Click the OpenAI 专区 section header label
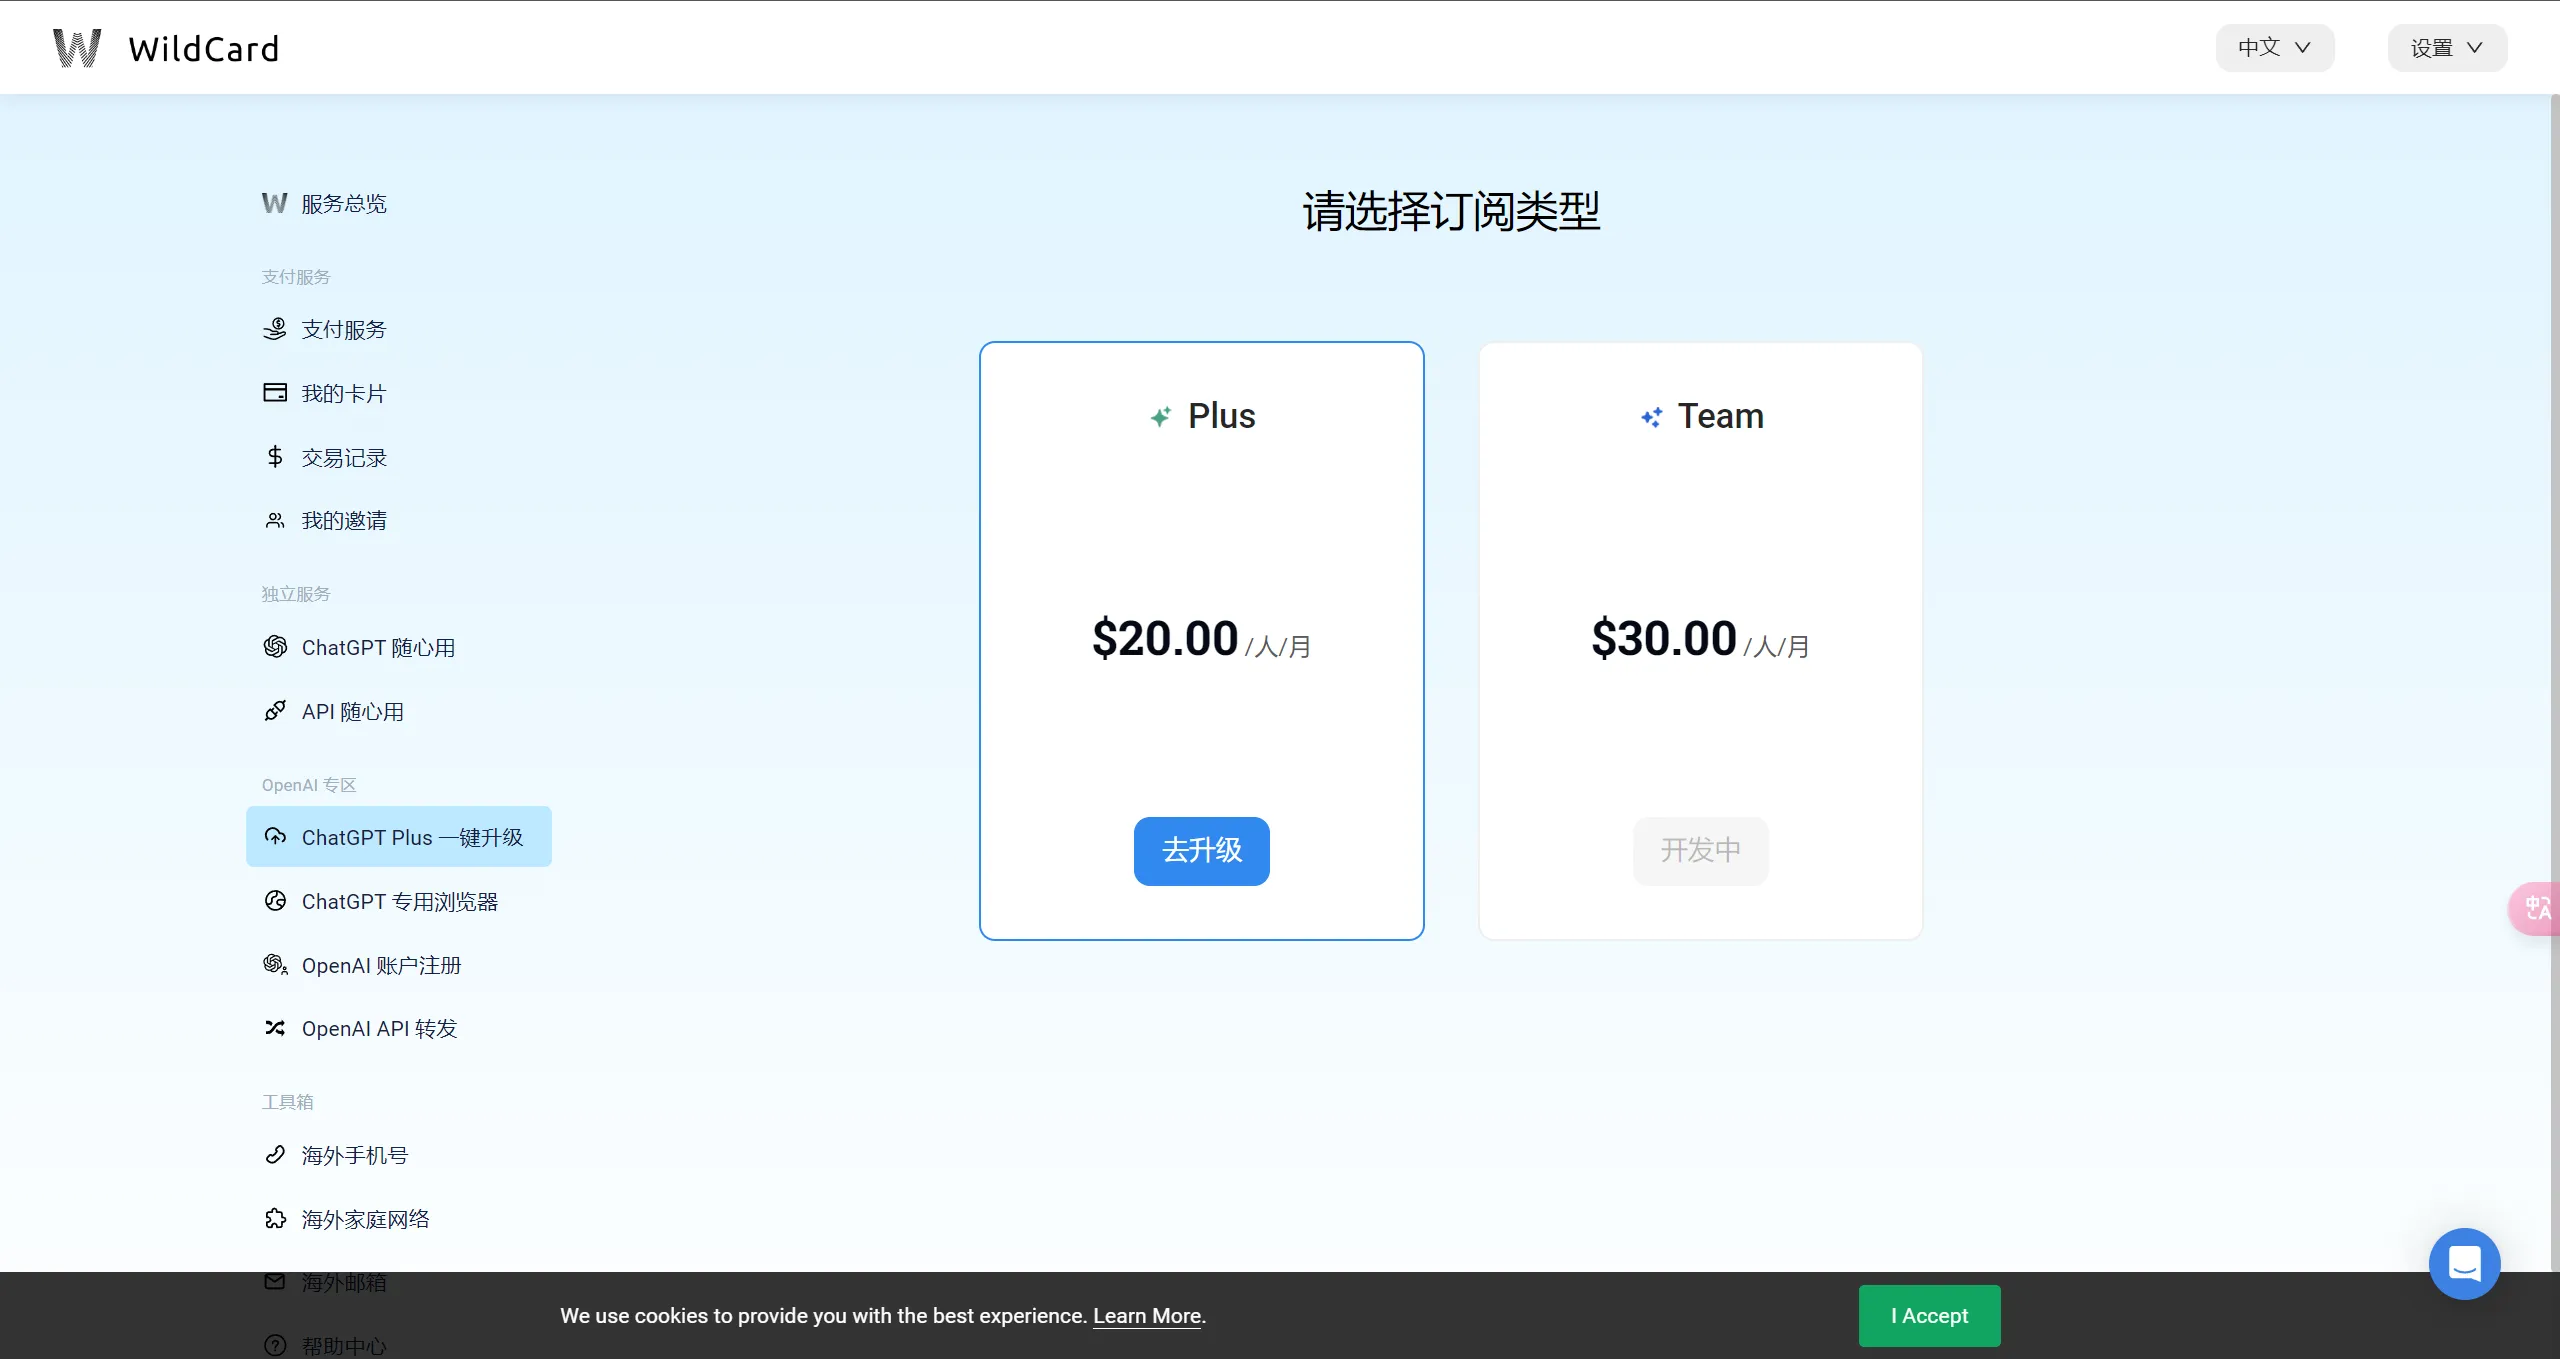The width and height of the screenshot is (2560, 1359). (x=309, y=785)
